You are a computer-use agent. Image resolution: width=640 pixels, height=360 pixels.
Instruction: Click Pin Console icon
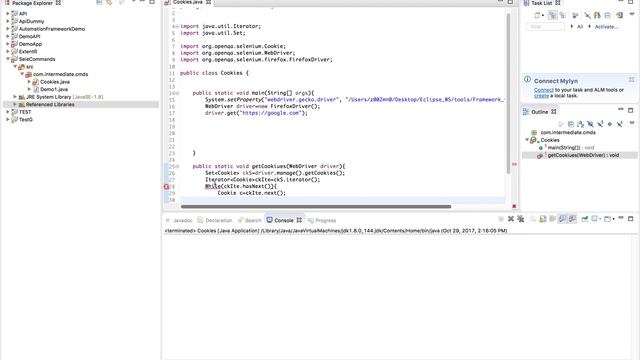584,219
